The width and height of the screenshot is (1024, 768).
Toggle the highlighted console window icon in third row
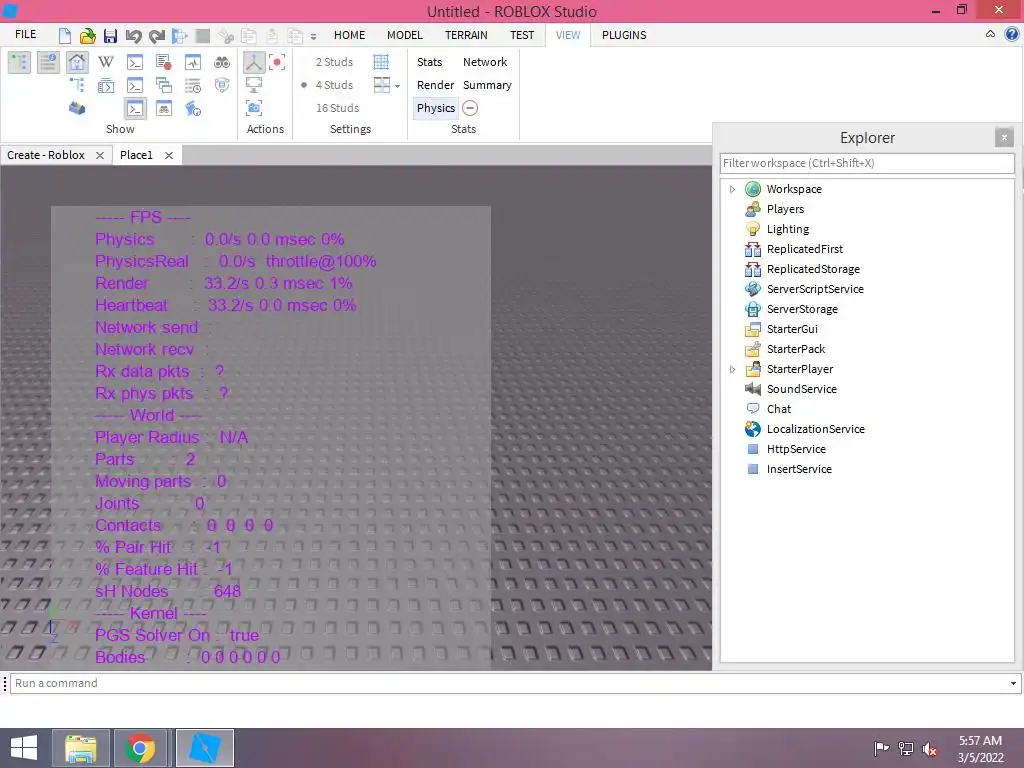pos(135,108)
